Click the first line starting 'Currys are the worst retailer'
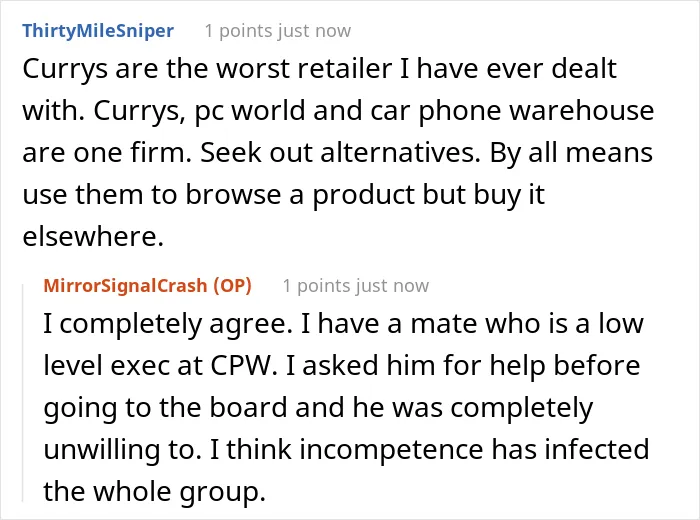The image size is (700, 520). pos(320,69)
